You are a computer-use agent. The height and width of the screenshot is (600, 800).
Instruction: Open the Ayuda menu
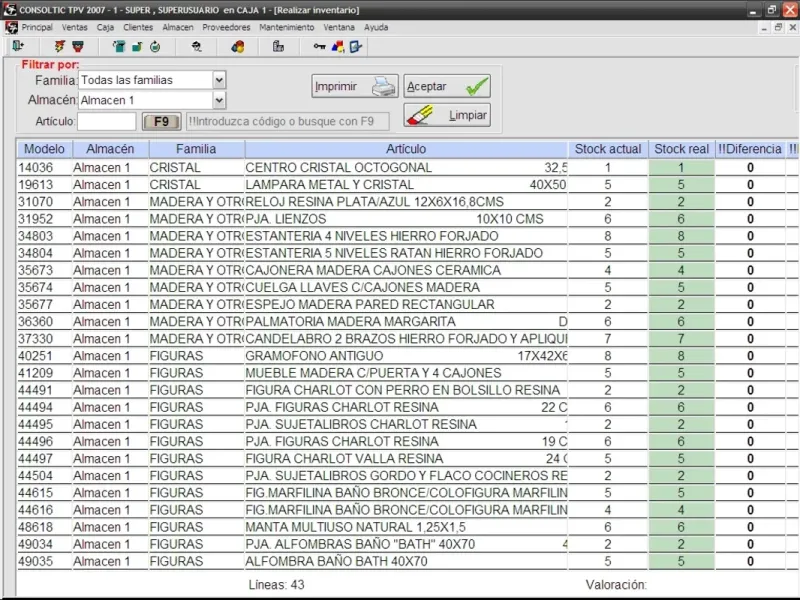[376, 28]
